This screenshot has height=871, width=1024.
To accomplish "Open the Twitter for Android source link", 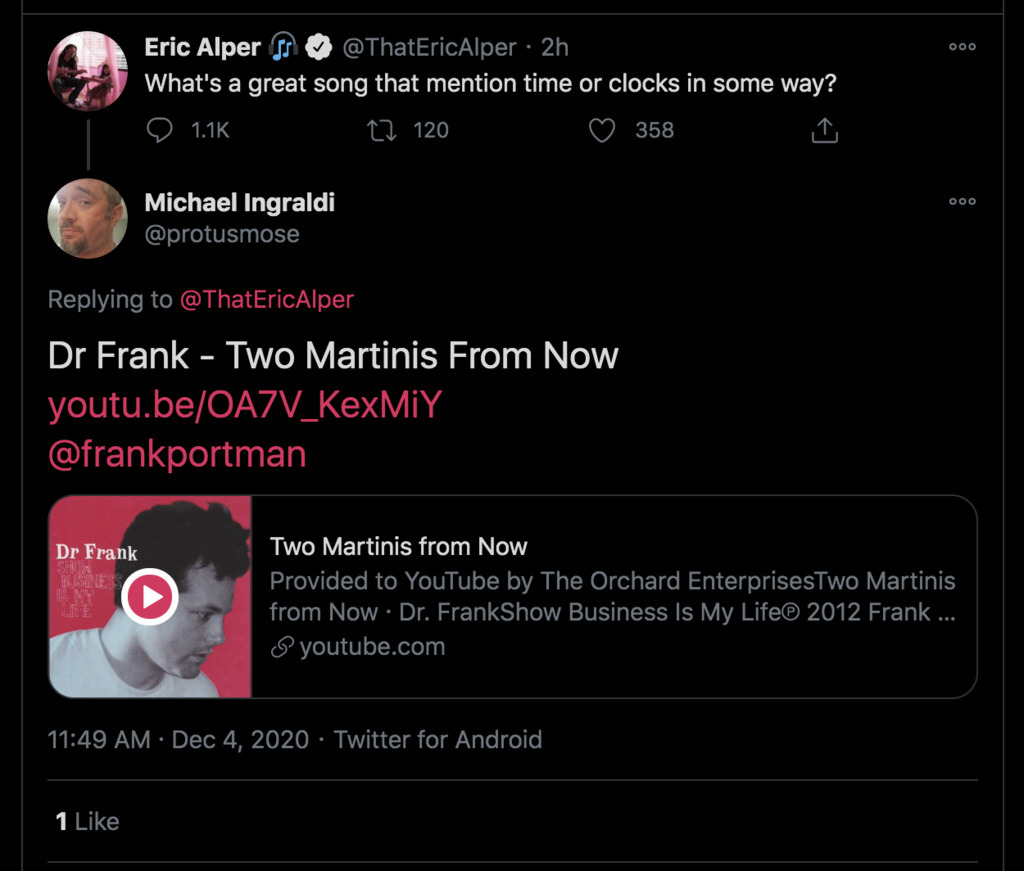I will [x=438, y=740].
